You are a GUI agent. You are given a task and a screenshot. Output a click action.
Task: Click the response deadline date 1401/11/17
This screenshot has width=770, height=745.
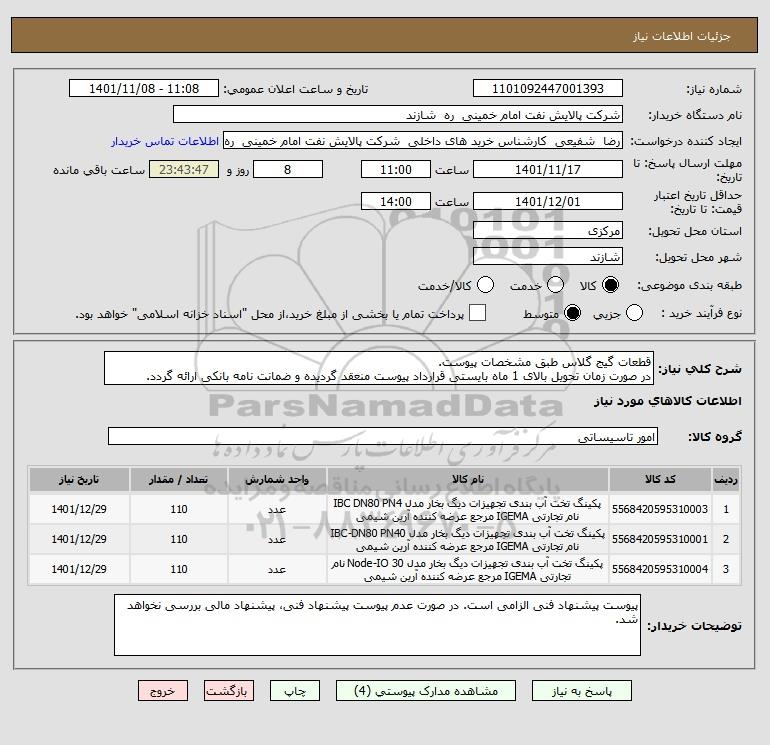[548, 169]
